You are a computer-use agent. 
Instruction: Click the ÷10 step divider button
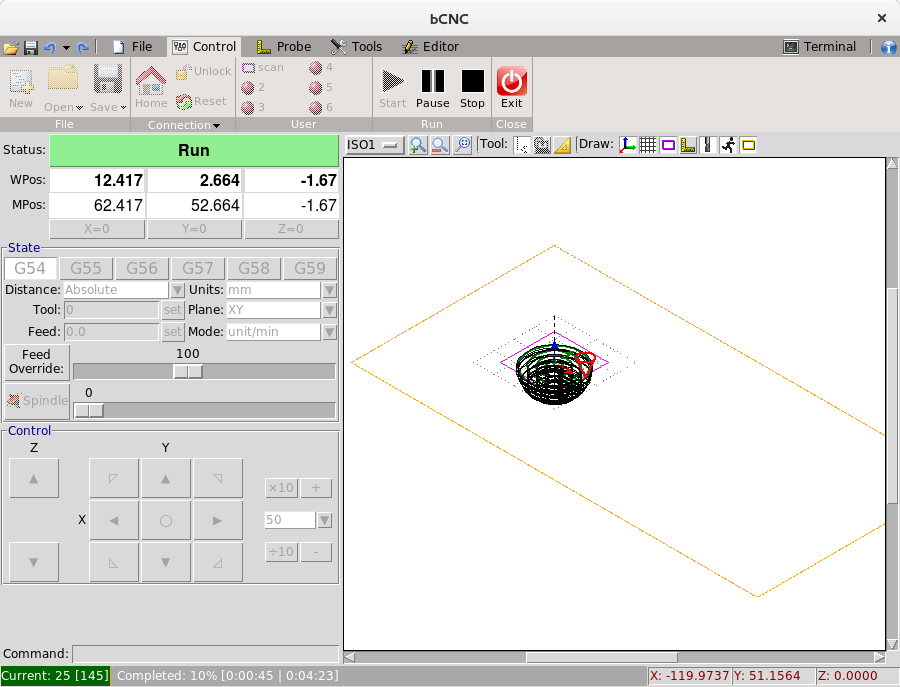point(281,552)
